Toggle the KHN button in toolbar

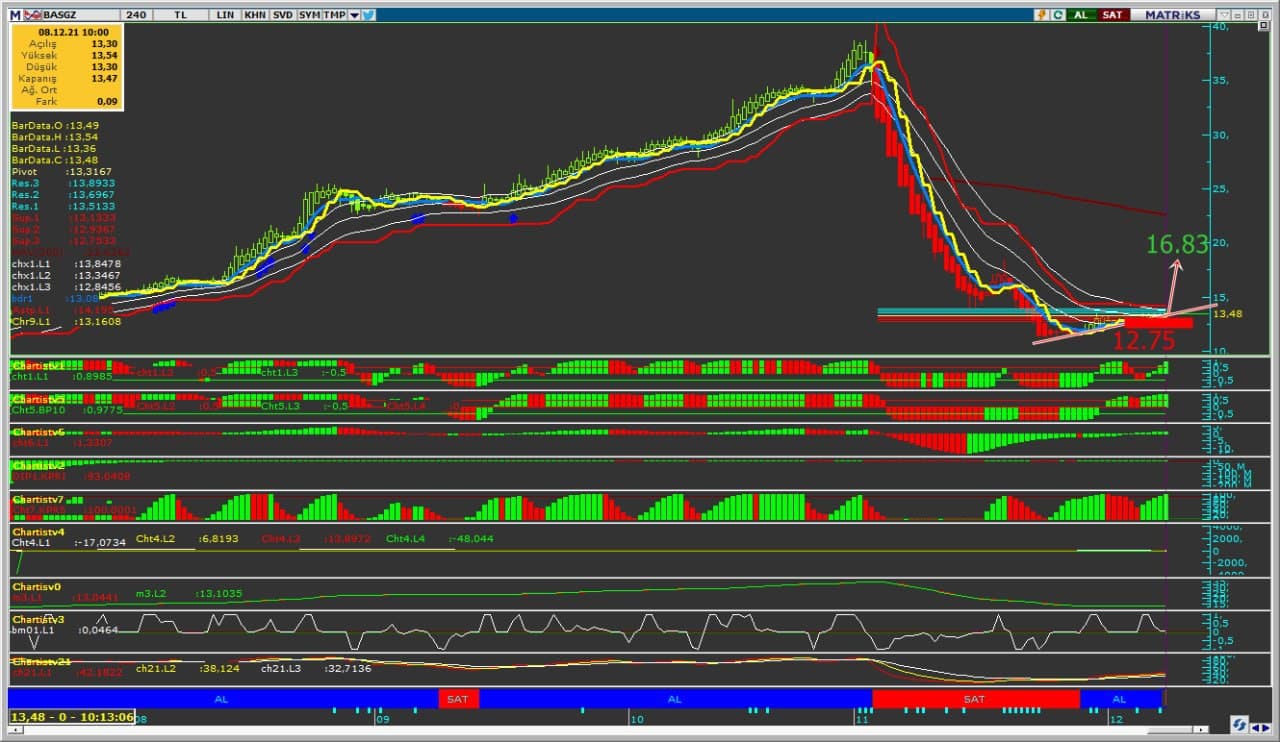tap(255, 15)
